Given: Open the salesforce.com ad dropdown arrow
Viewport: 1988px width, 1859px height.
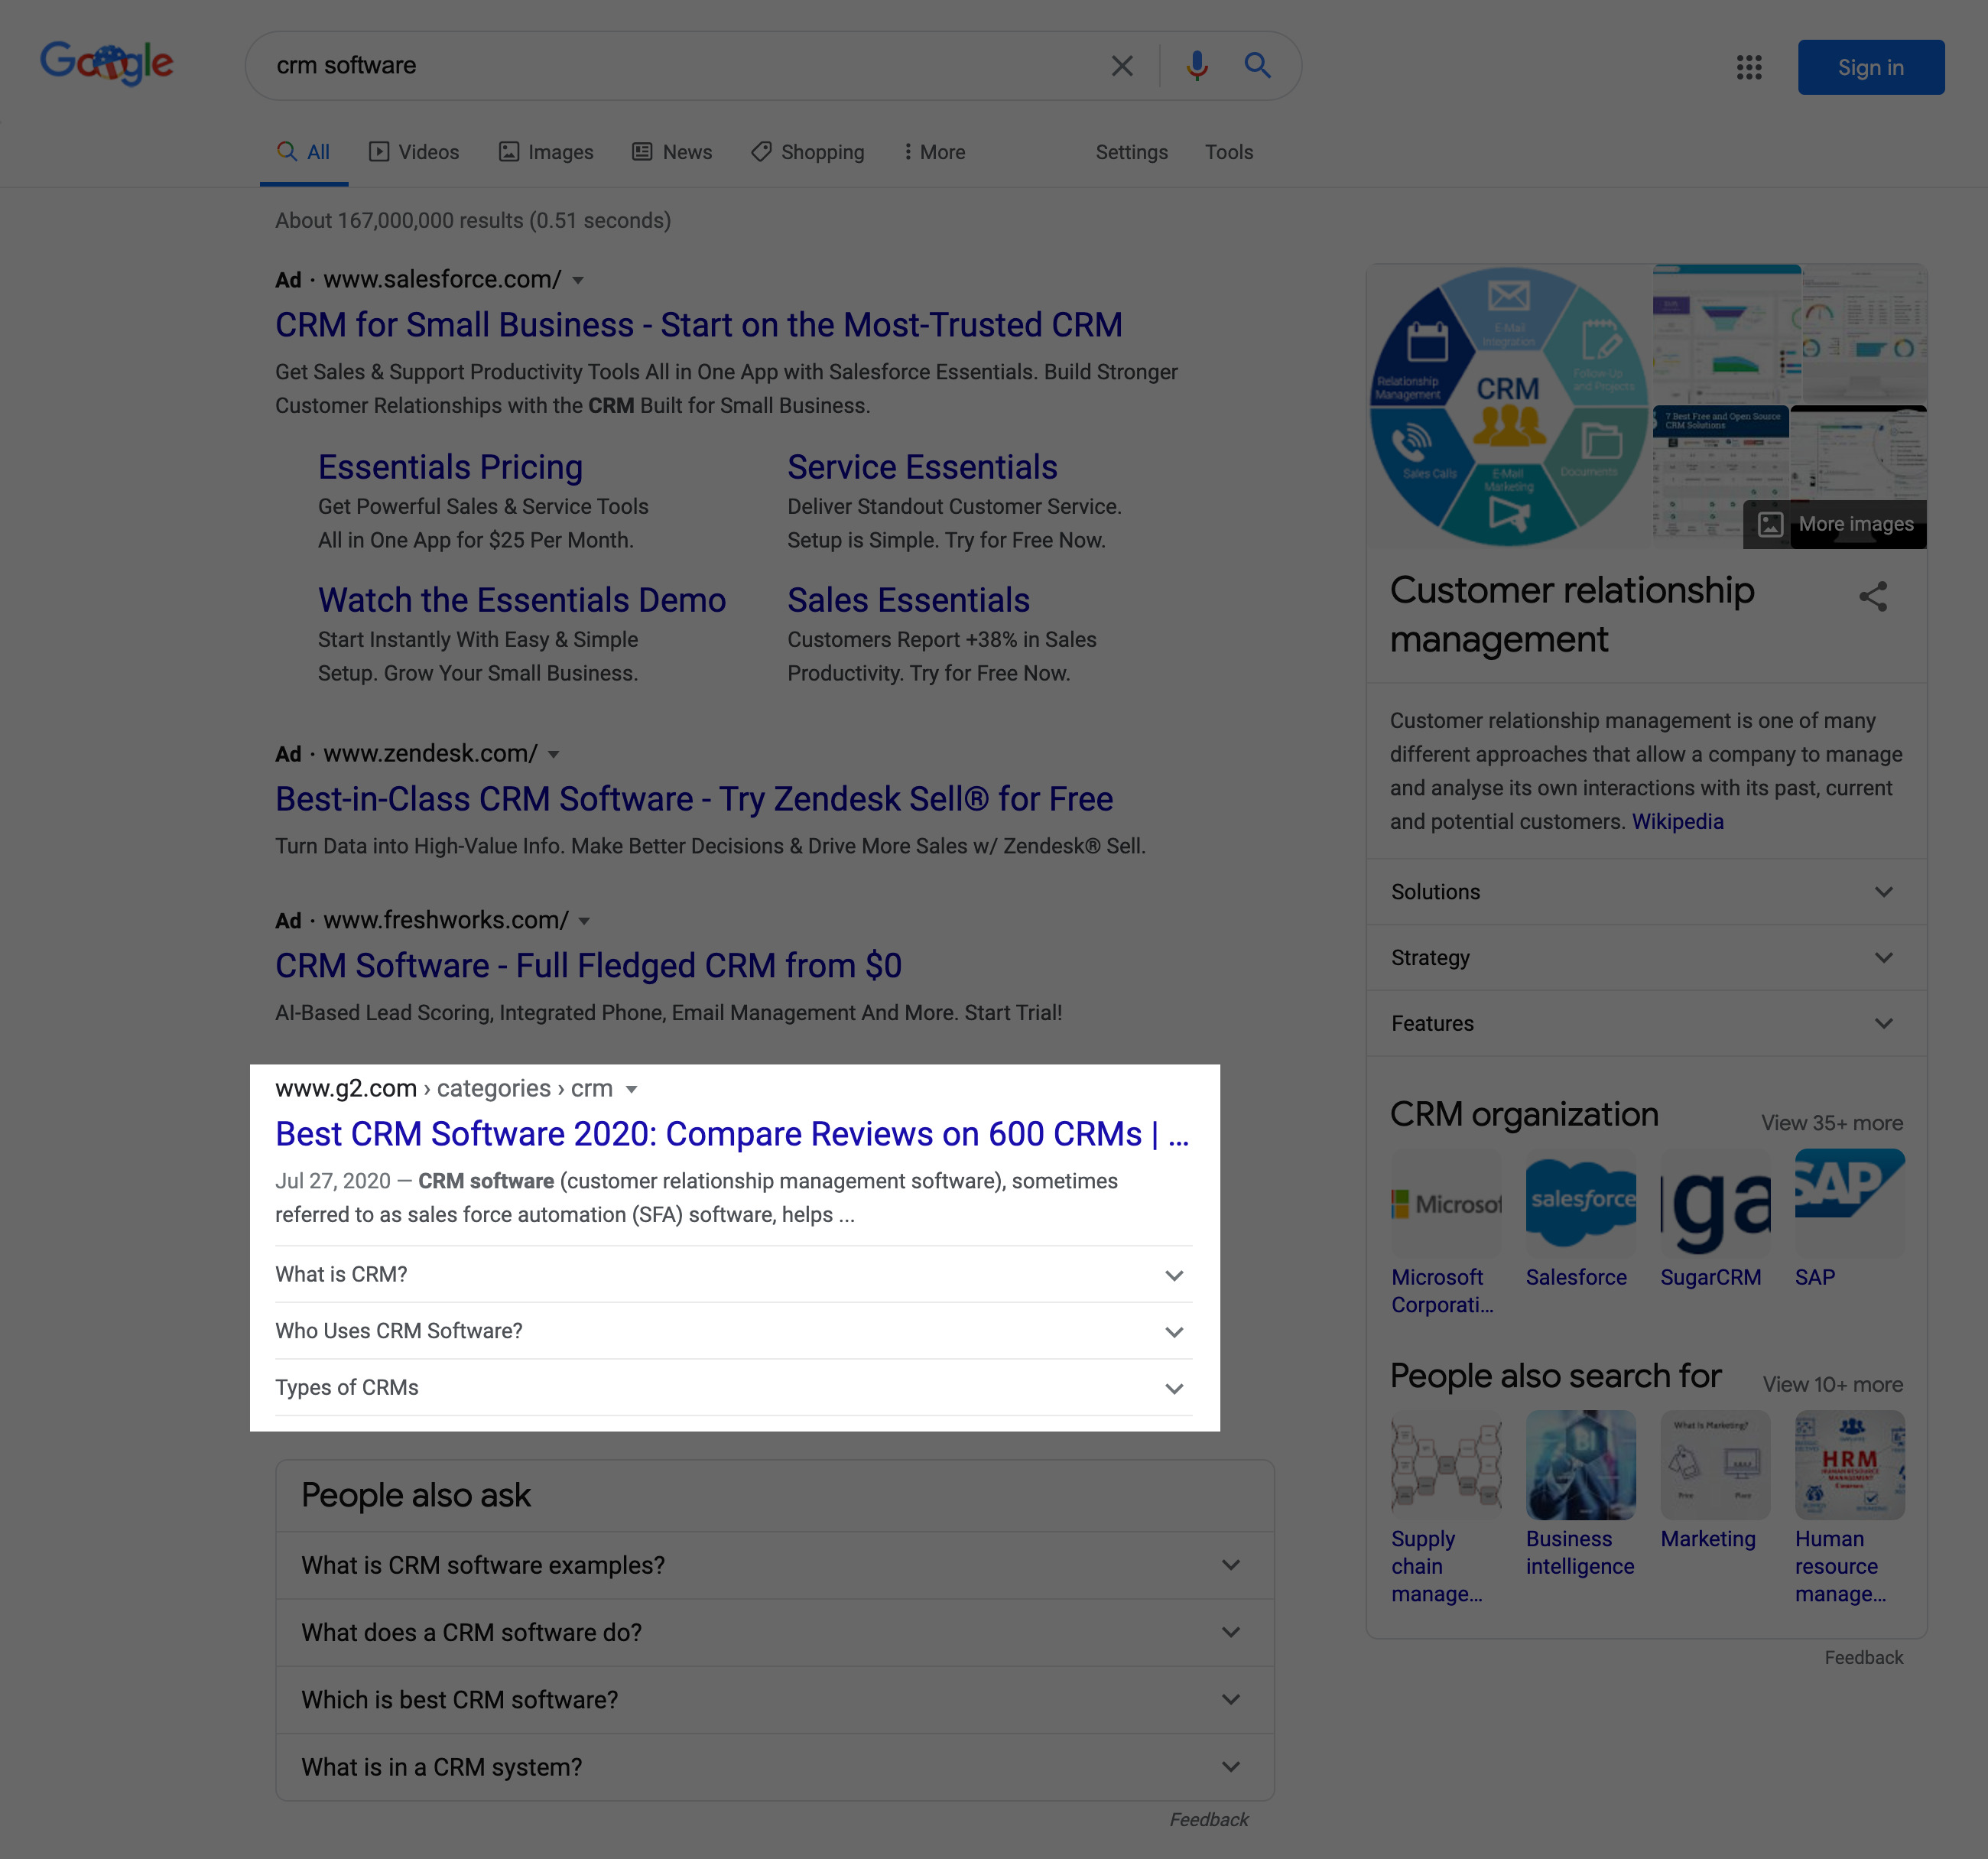Looking at the screenshot, I should pyautogui.click(x=578, y=281).
